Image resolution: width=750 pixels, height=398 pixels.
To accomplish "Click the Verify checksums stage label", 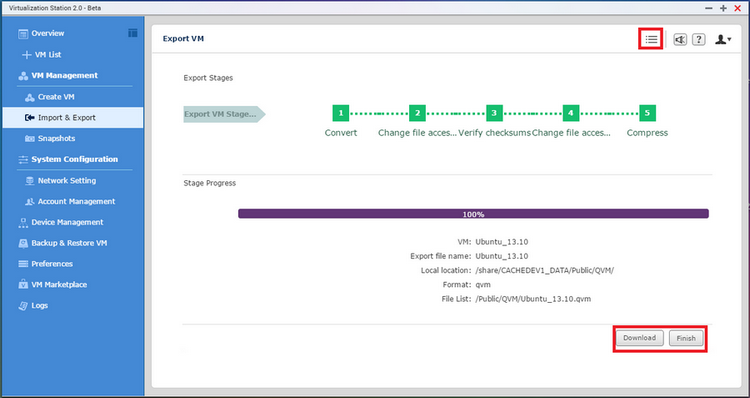I will [495, 133].
